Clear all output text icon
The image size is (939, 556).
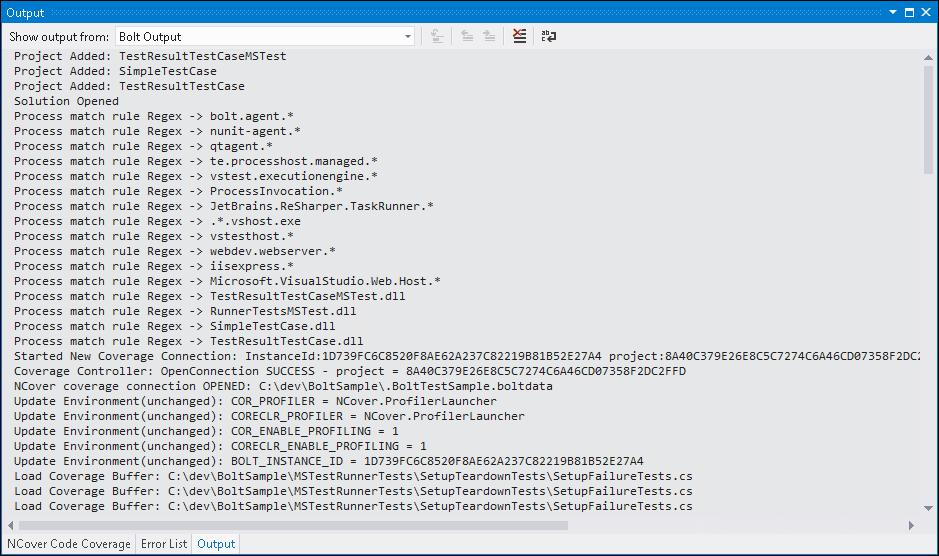tap(519, 36)
